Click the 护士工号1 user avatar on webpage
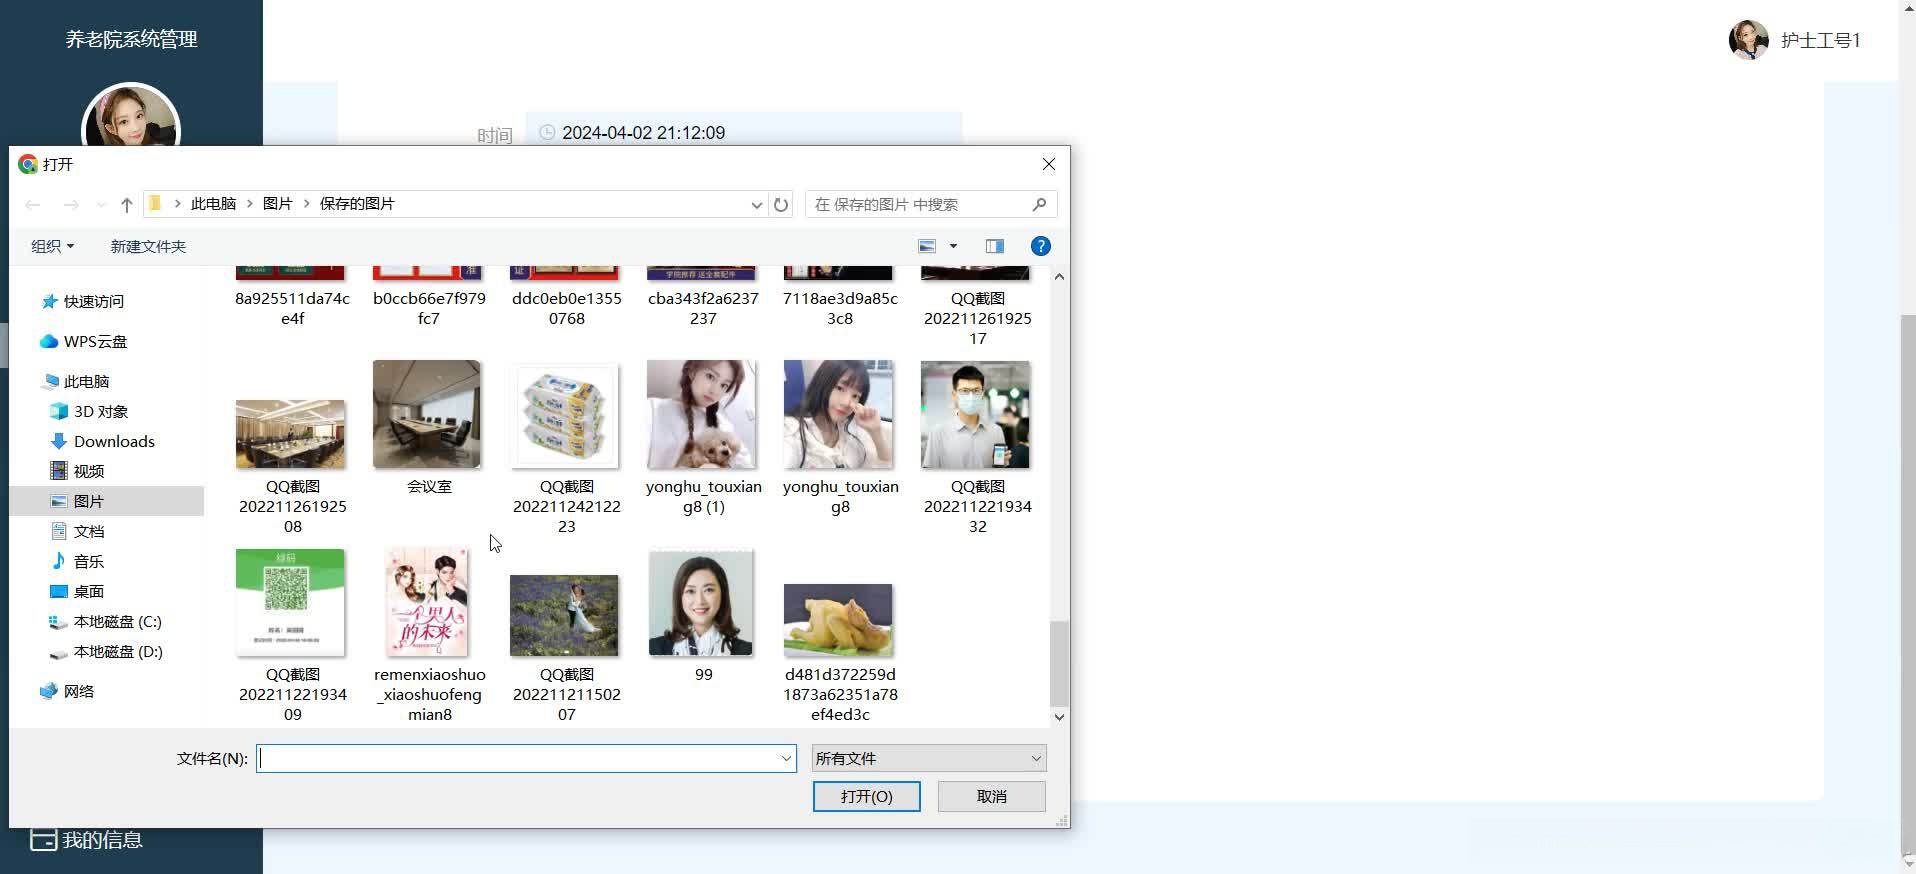1916x874 pixels. coord(1748,40)
